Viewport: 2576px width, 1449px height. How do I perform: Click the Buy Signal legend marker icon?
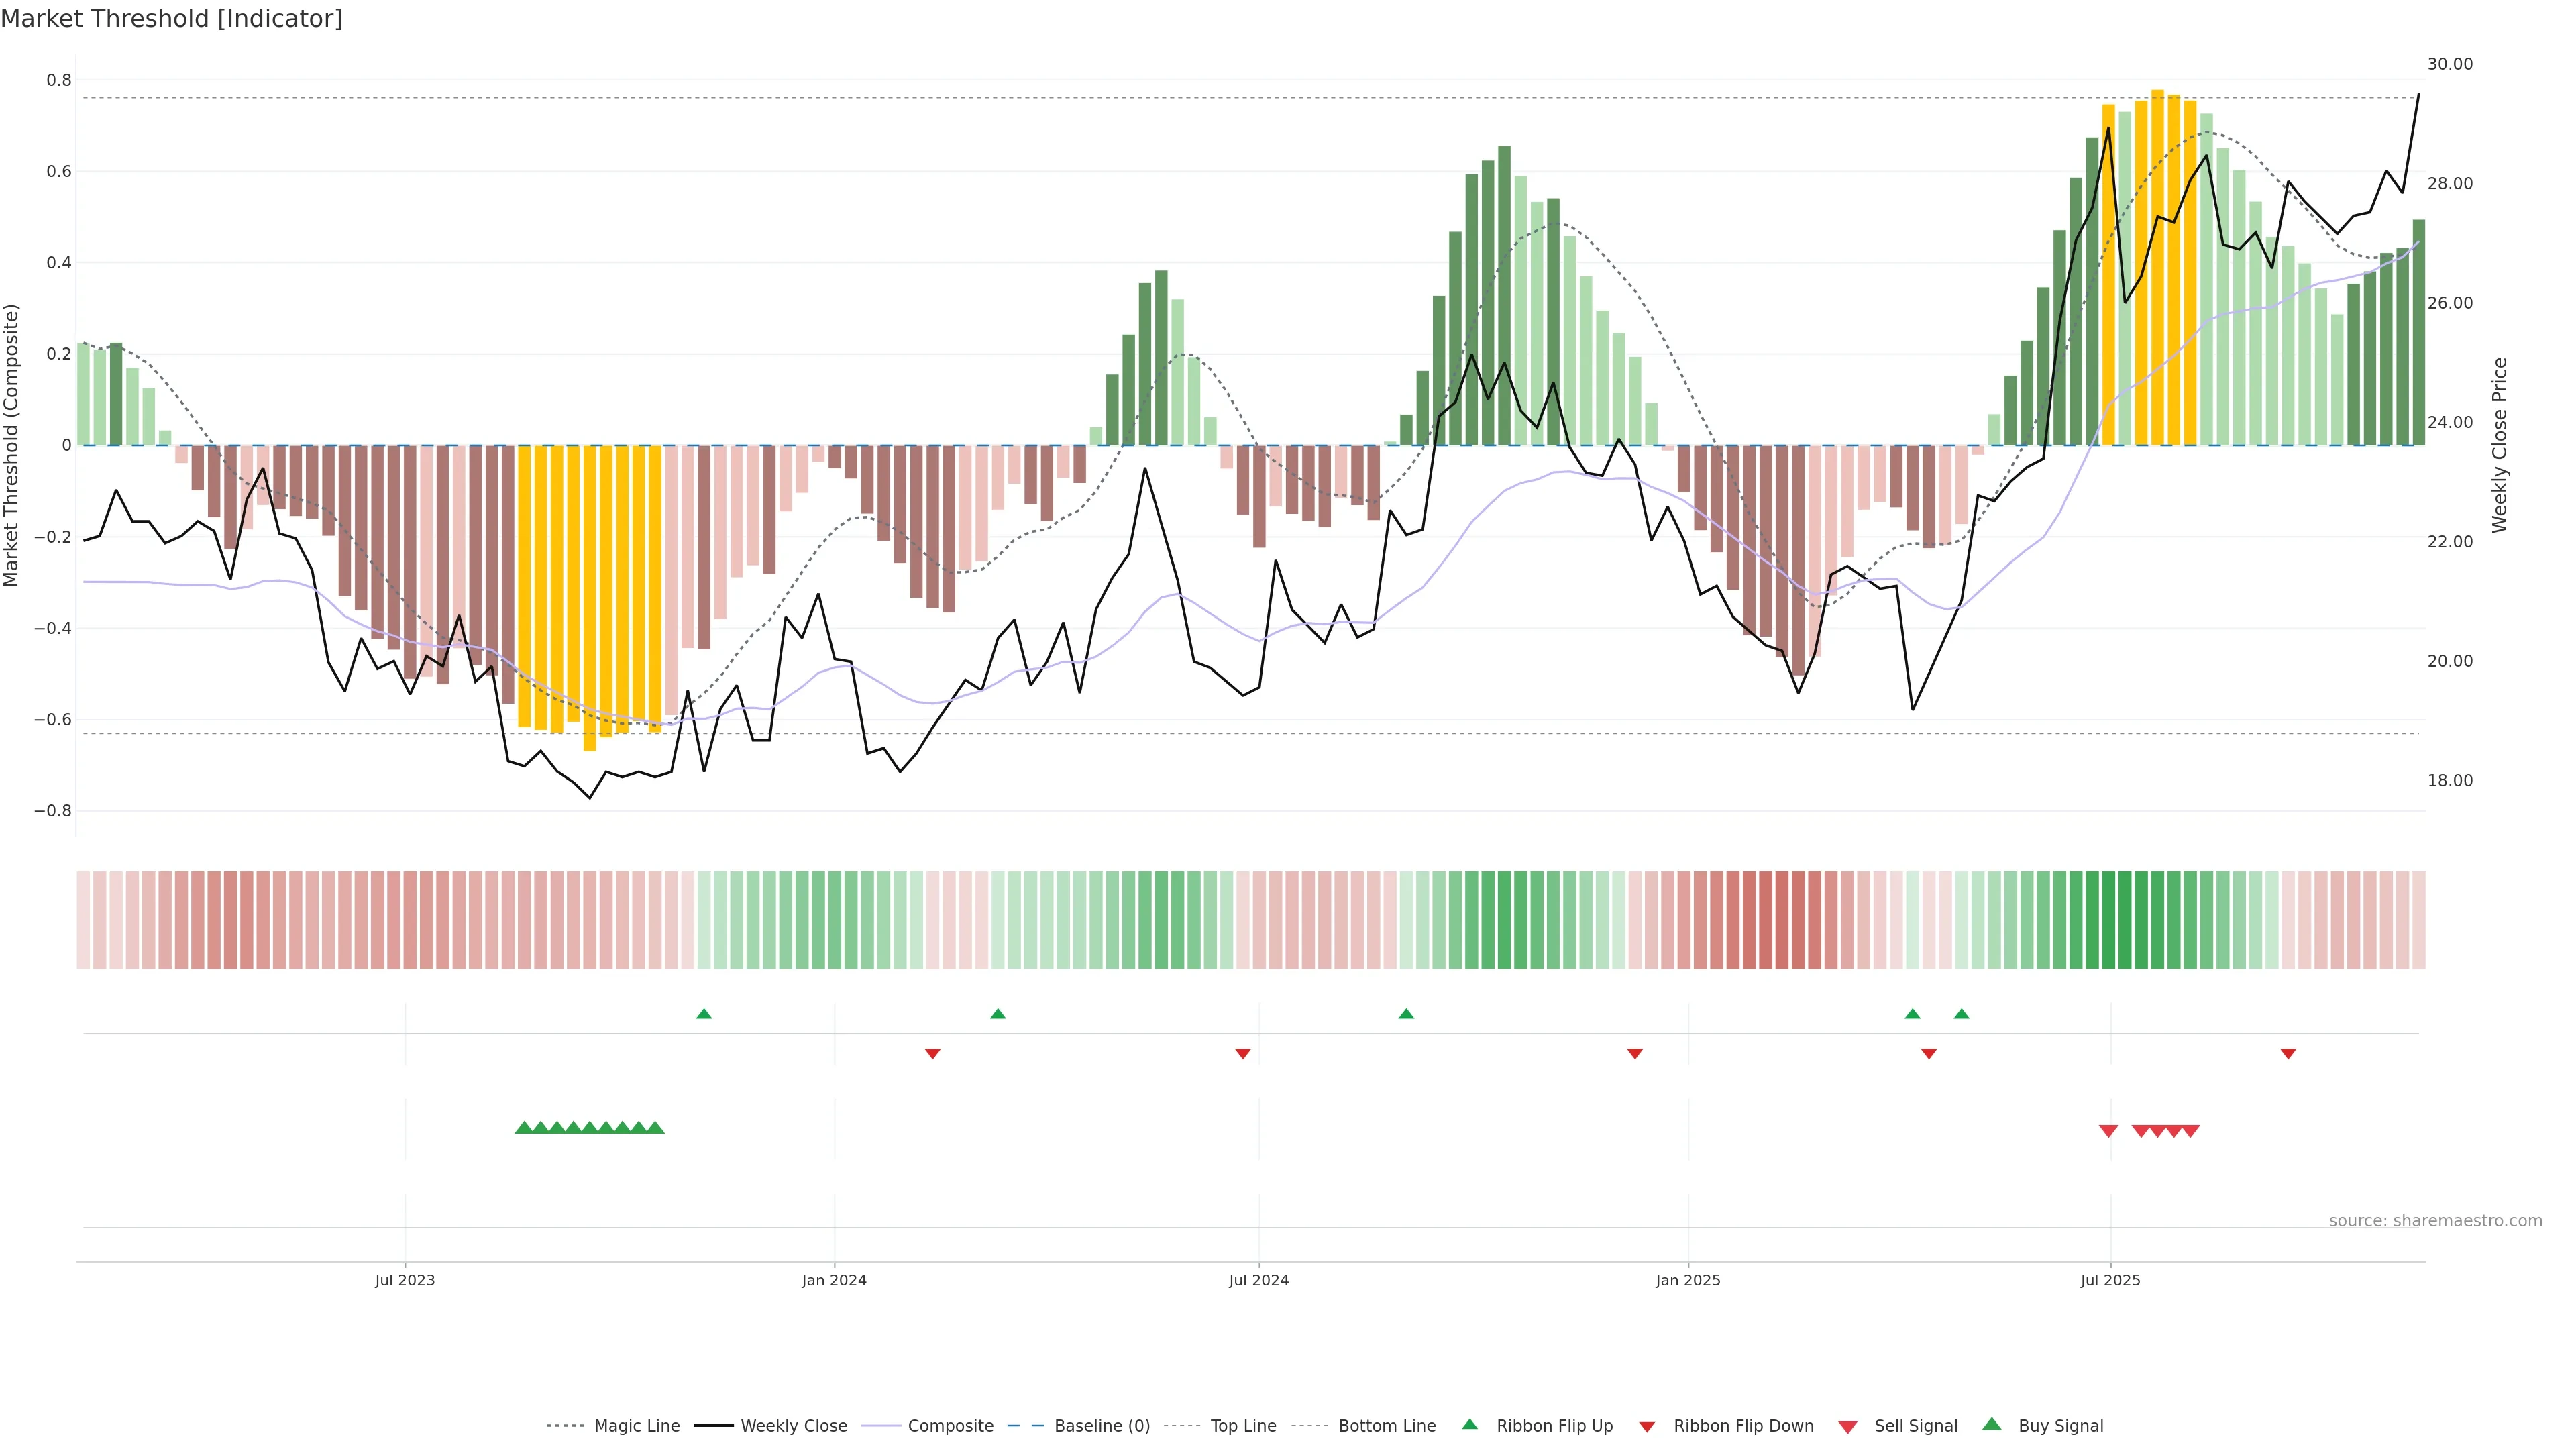[1991, 1424]
